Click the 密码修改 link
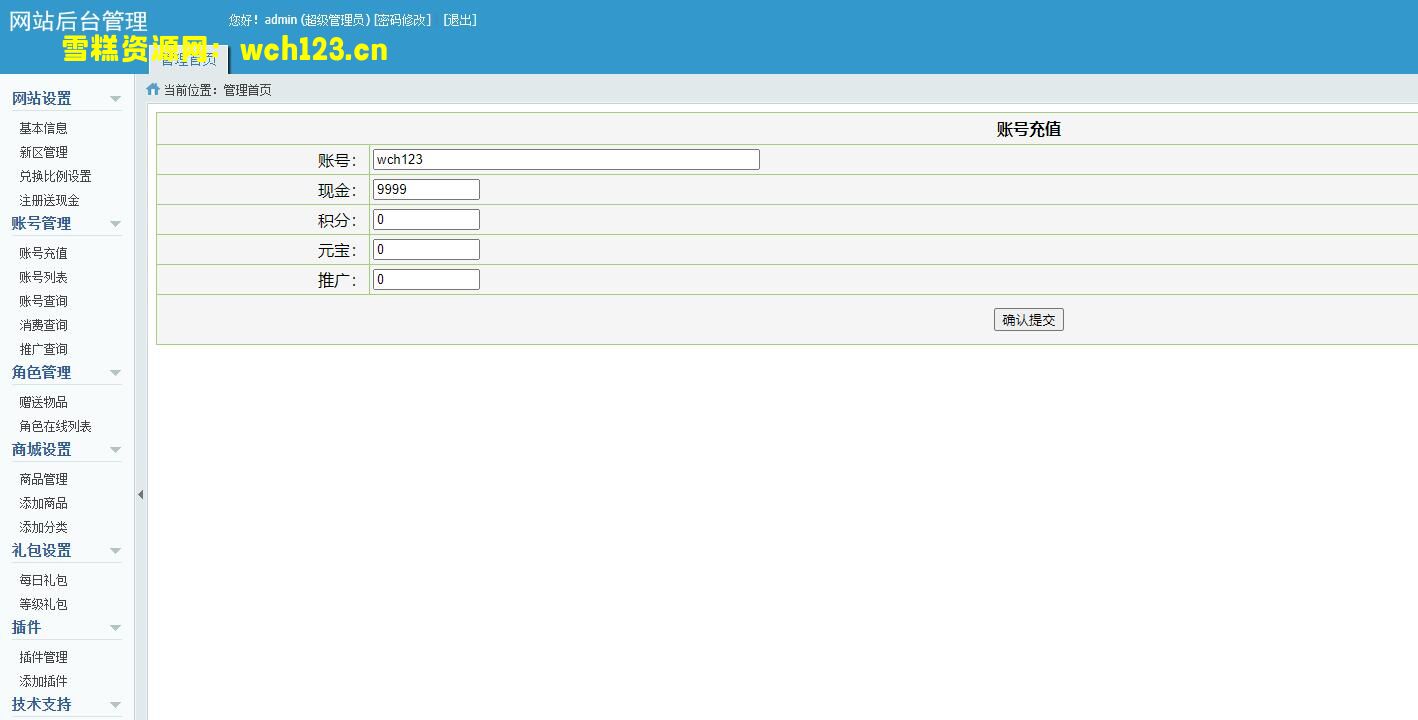This screenshot has height=720, width=1418. [x=402, y=20]
